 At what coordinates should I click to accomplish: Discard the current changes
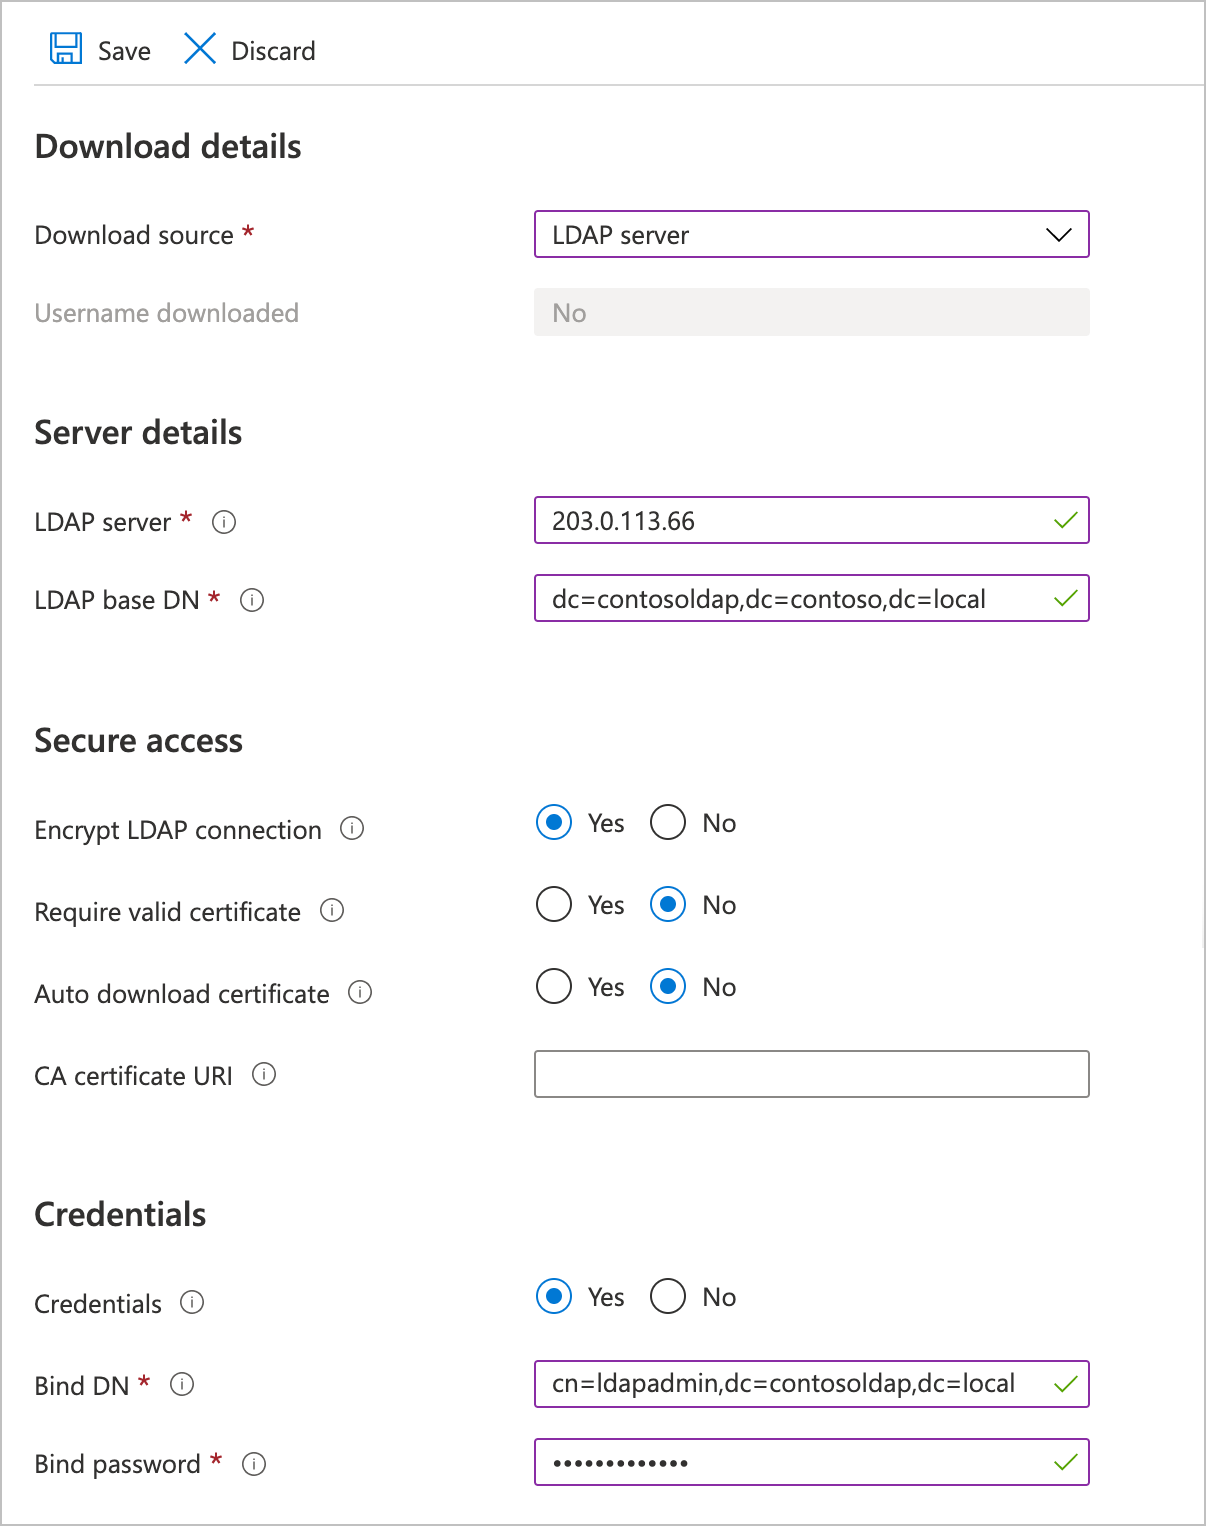coord(249,49)
